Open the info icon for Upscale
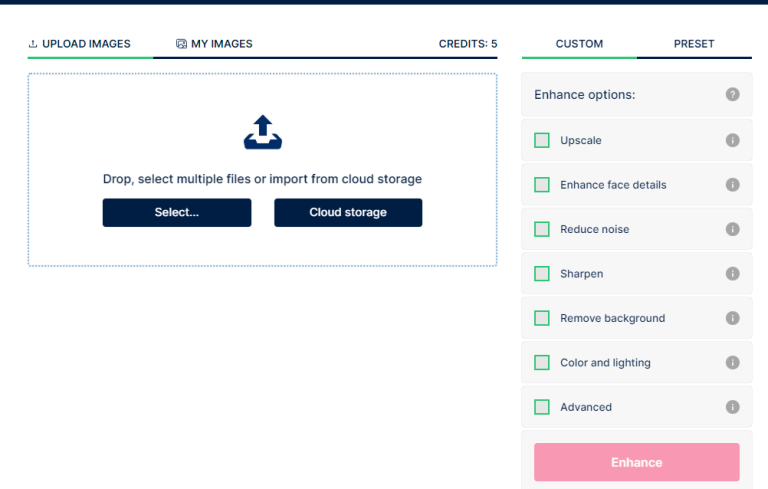The height and width of the screenshot is (489, 768). point(732,140)
